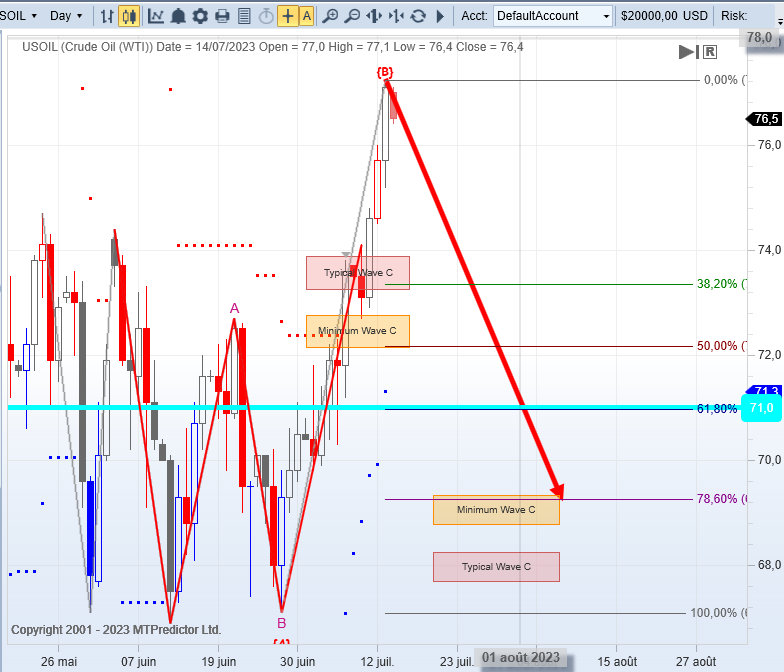Click the $20000,00 USD balance
Image resolution: width=784 pixels, height=672 pixels.
(664, 16)
